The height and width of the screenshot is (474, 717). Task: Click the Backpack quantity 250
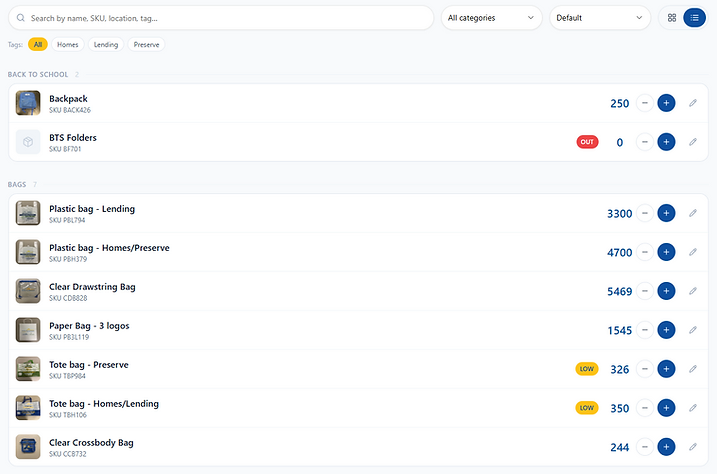pyautogui.click(x=620, y=104)
